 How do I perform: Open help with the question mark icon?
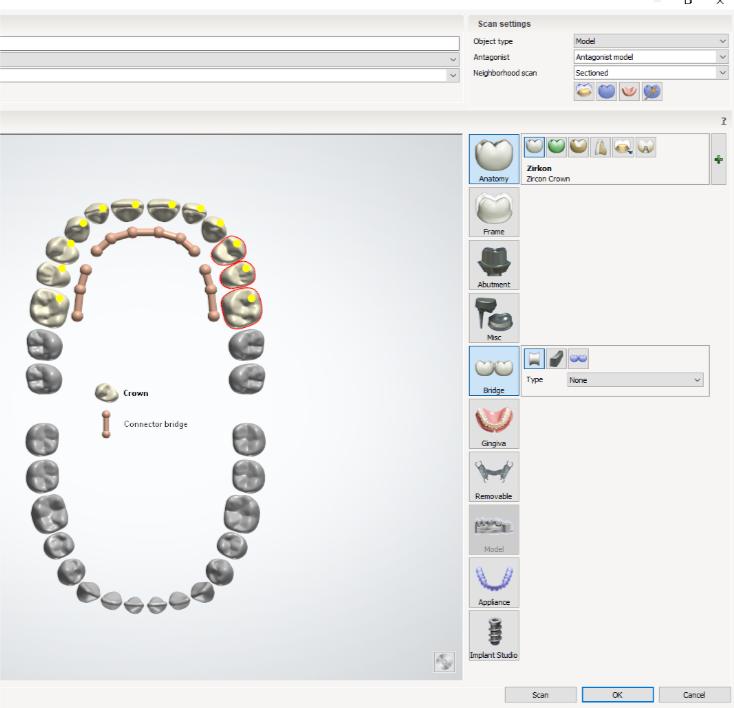tap(724, 121)
